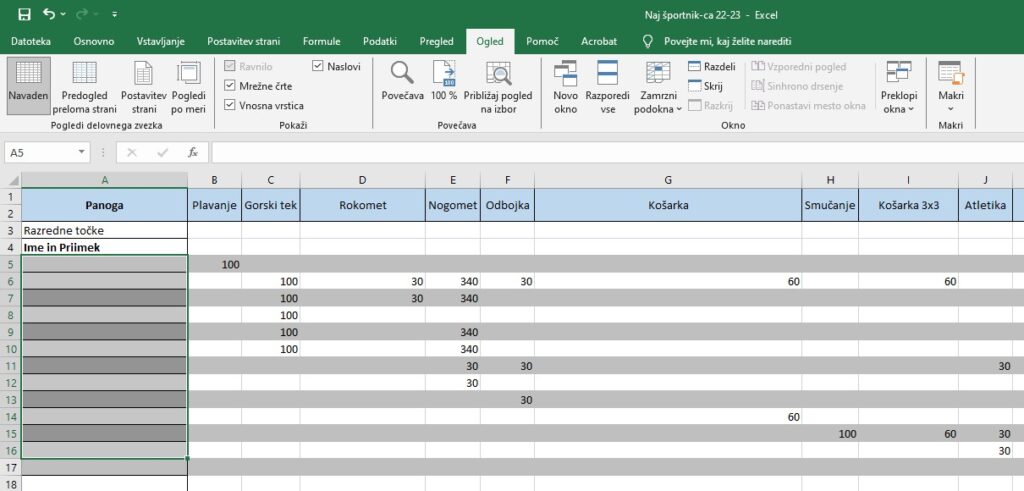Open Acrobat tab
1024x491 pixels.
pyautogui.click(x=599, y=41)
